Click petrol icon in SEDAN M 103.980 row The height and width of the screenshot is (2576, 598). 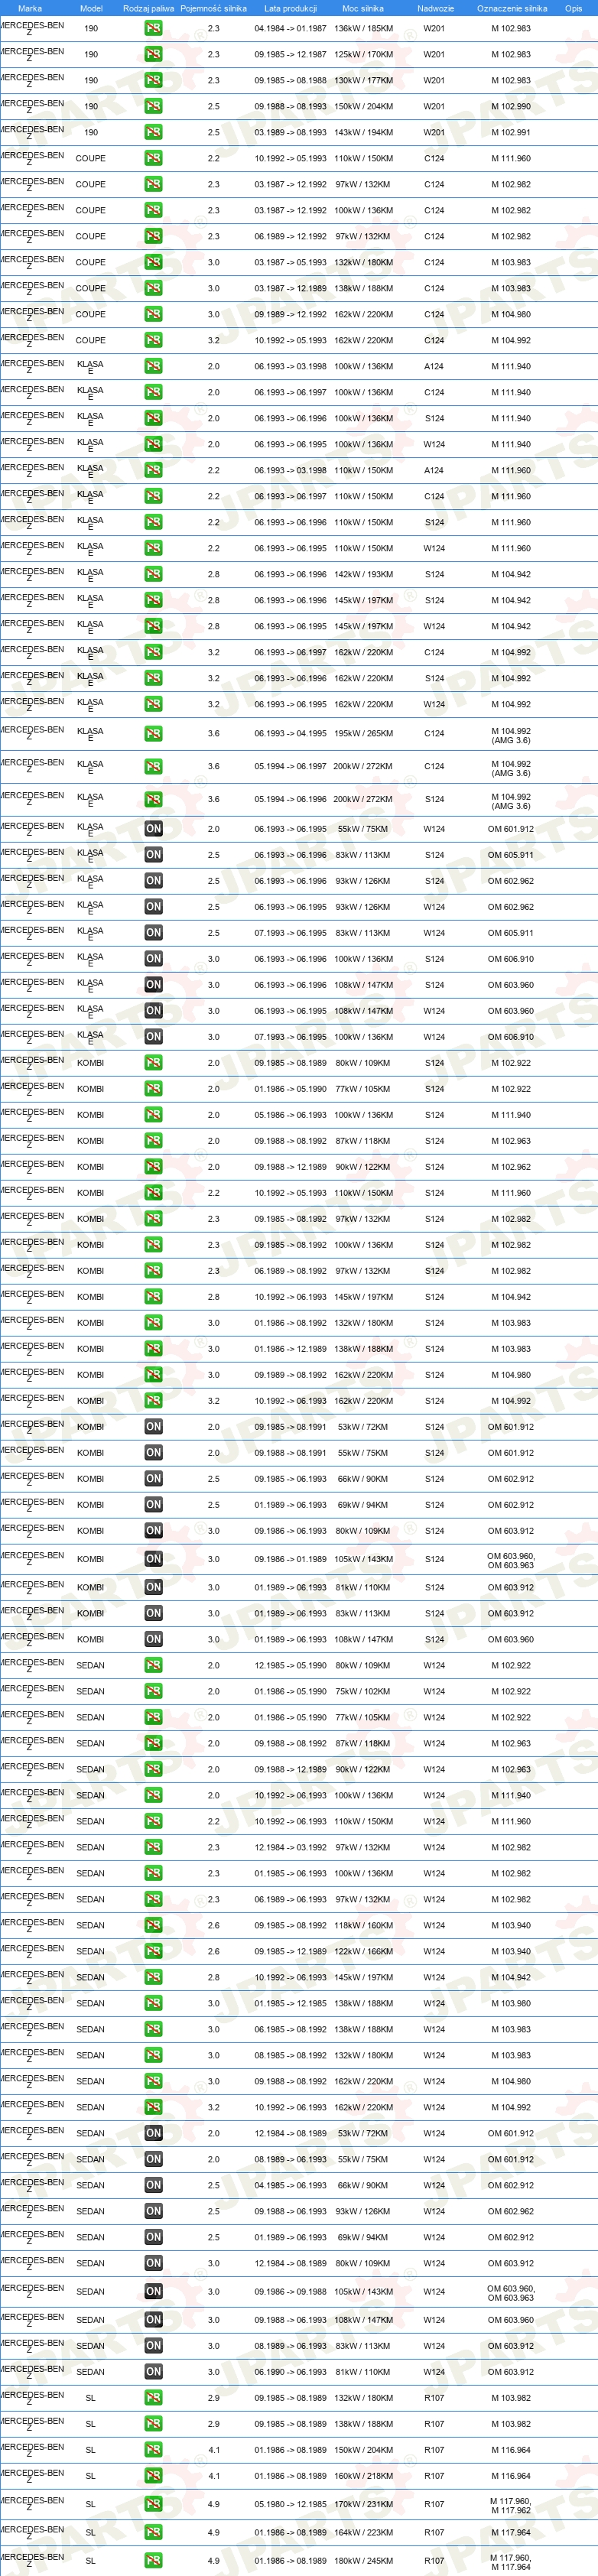153,2003
